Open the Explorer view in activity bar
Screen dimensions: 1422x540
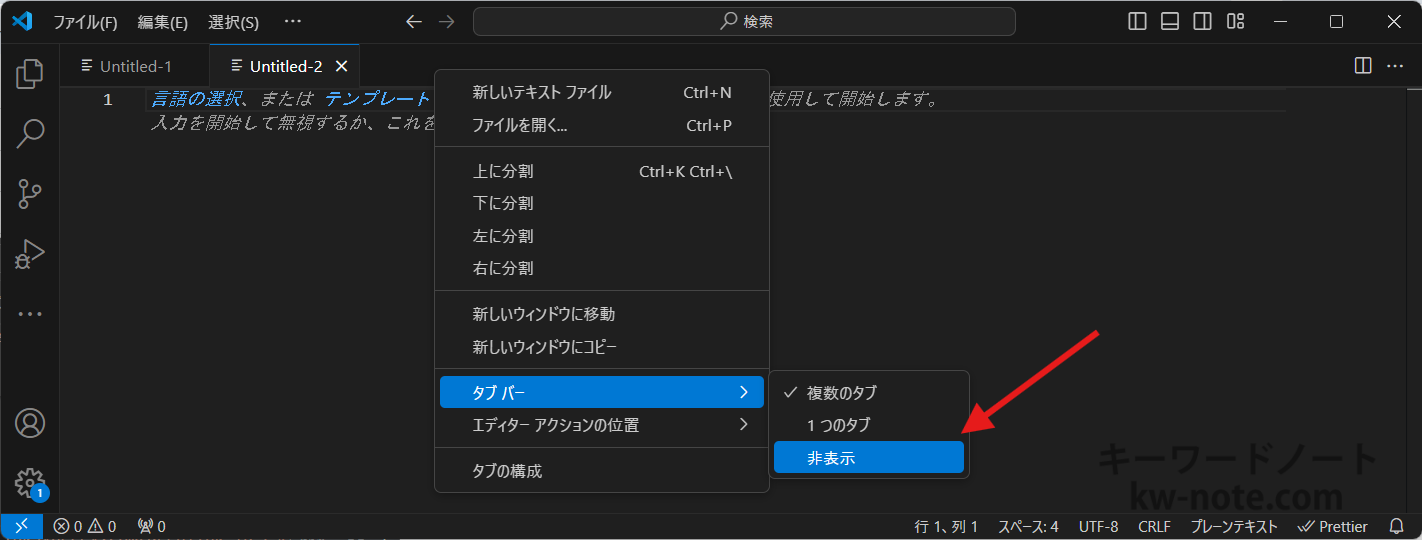pos(30,73)
